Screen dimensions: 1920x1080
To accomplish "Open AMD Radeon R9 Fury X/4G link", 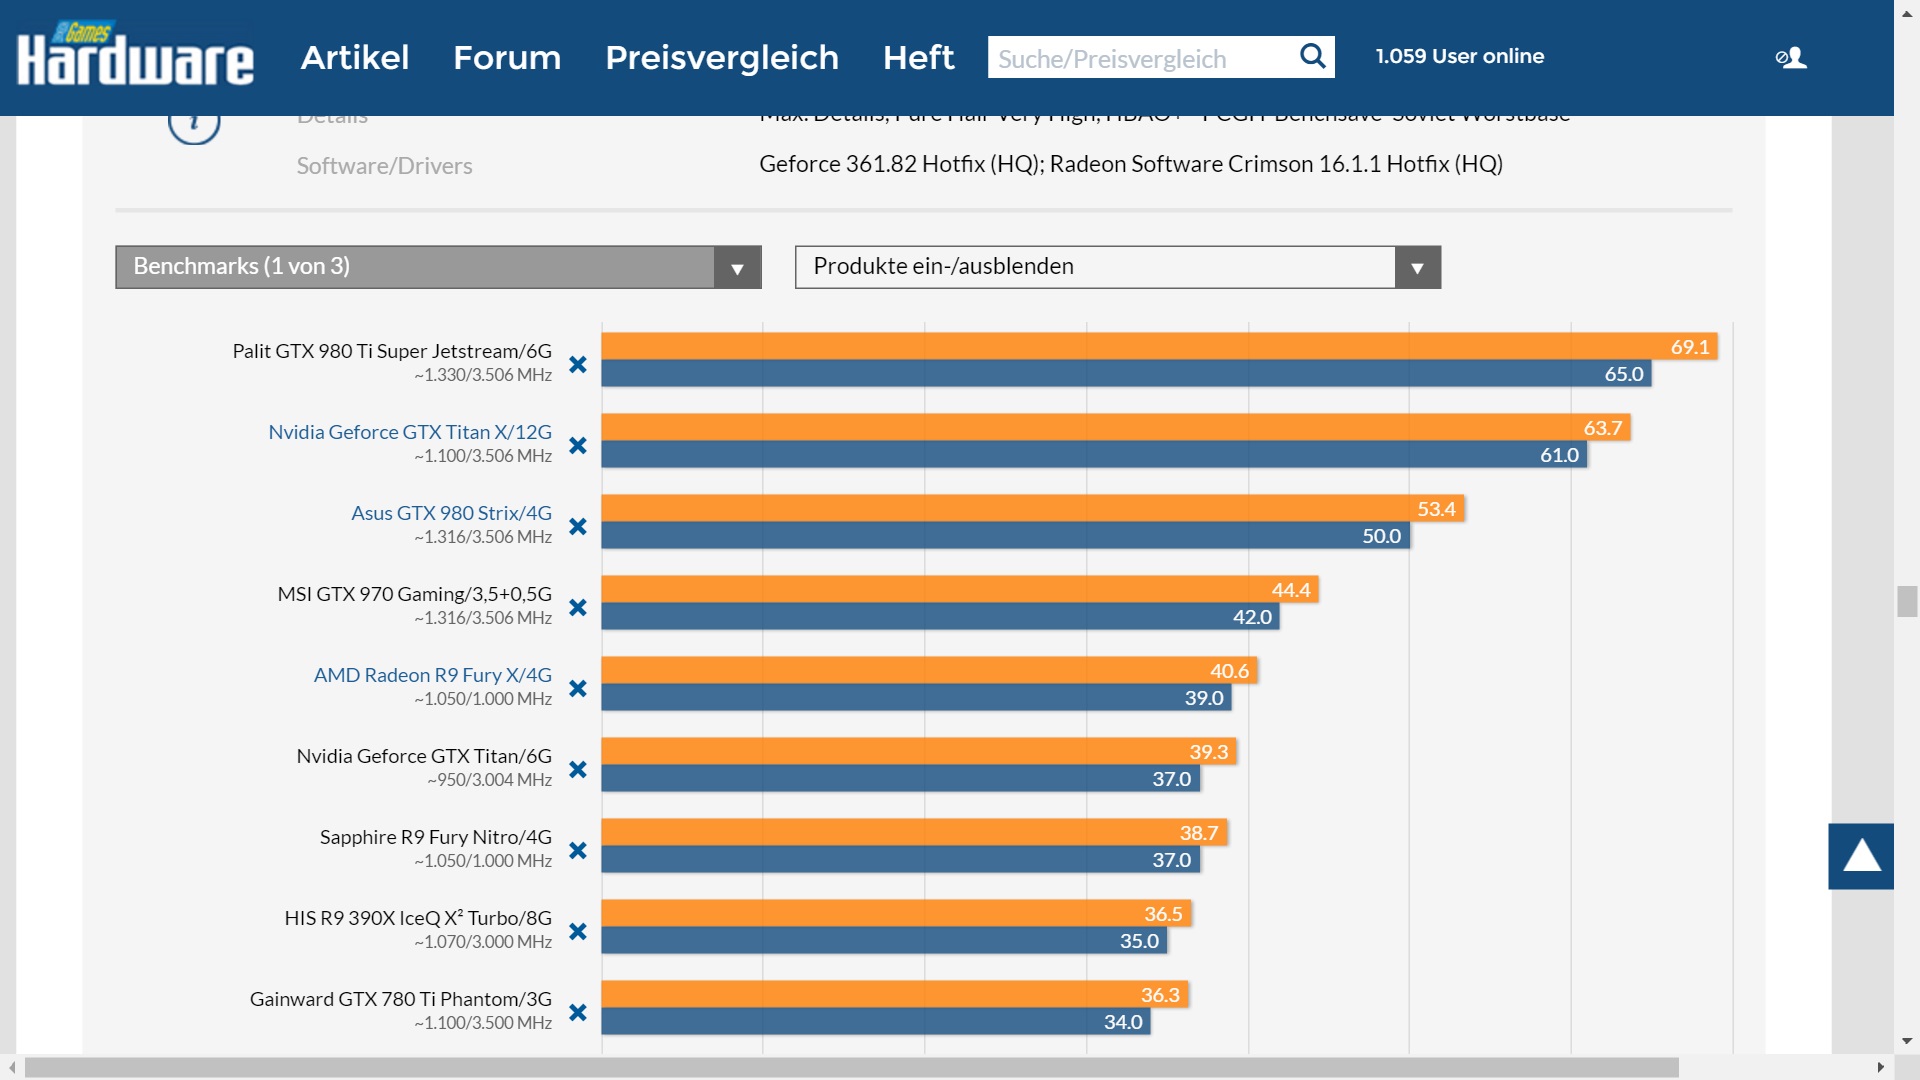I will pos(432,675).
